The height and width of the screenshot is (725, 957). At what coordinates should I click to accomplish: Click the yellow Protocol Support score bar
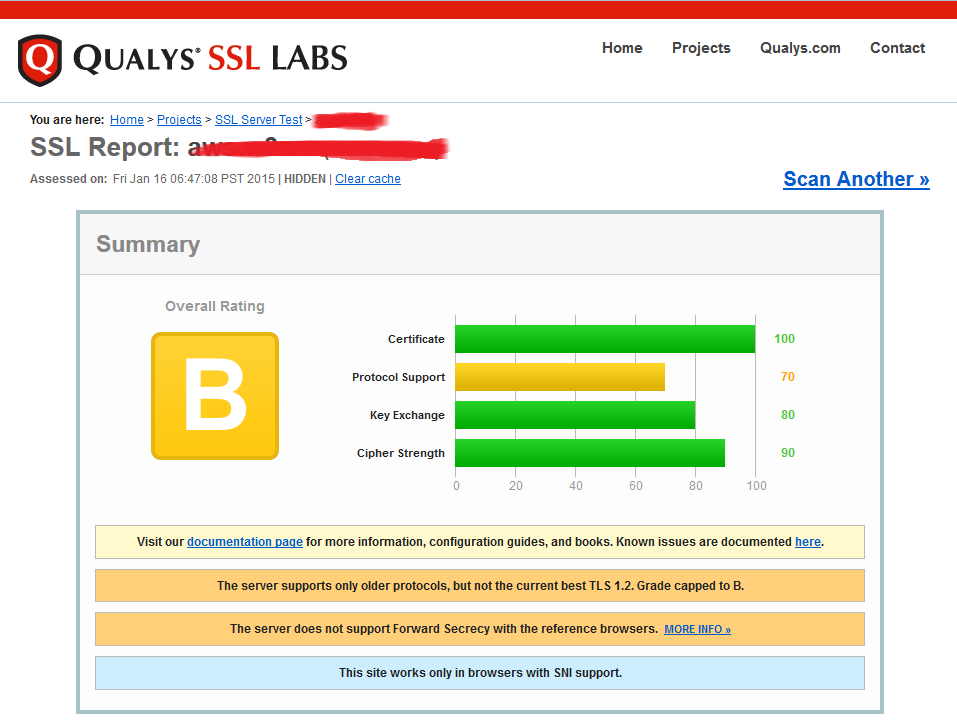559,377
